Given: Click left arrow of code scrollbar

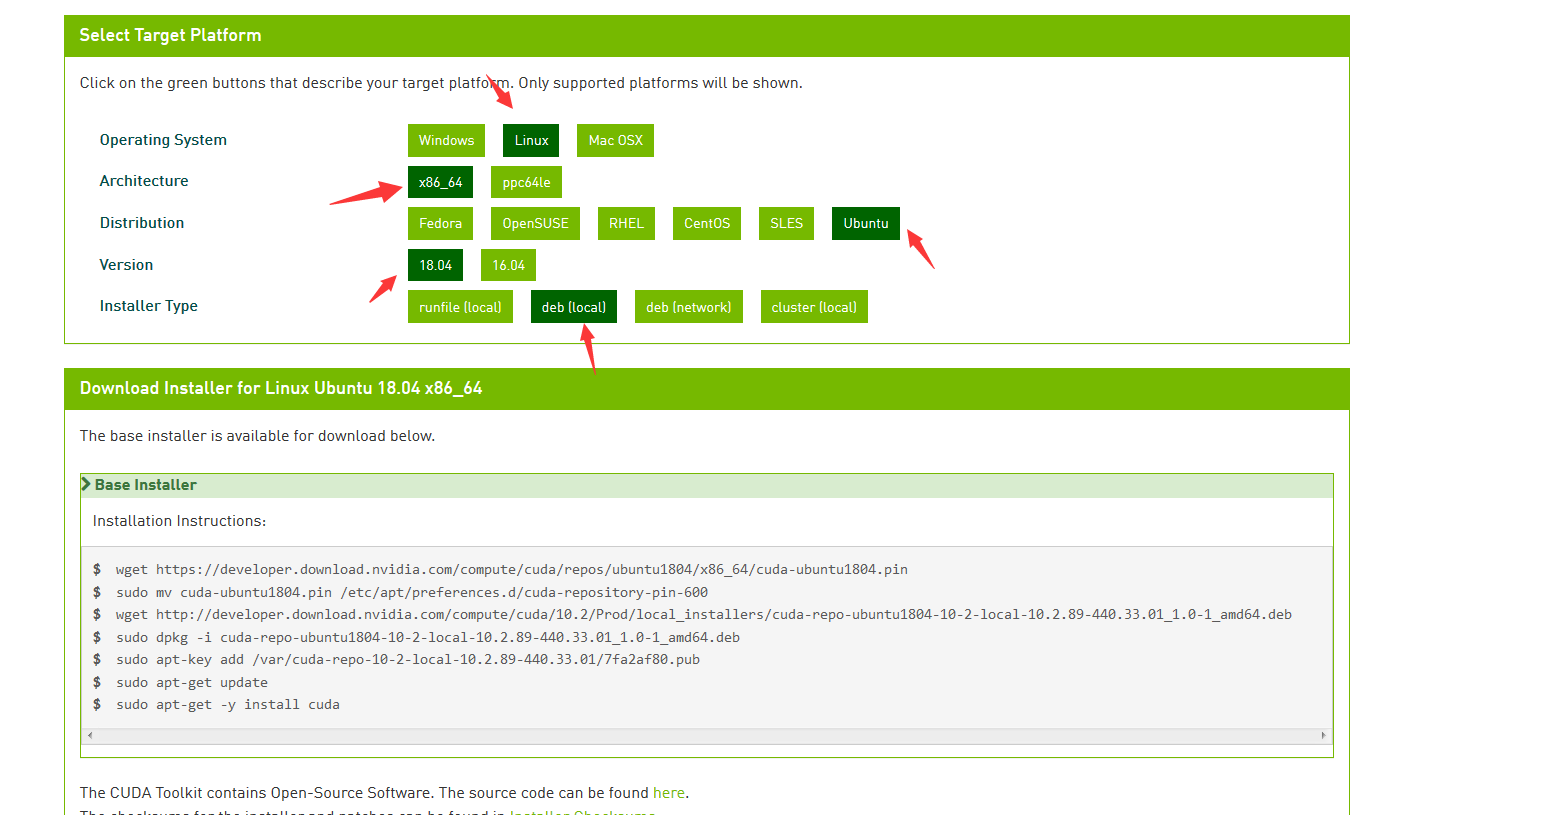Looking at the screenshot, I should pyautogui.click(x=90, y=735).
